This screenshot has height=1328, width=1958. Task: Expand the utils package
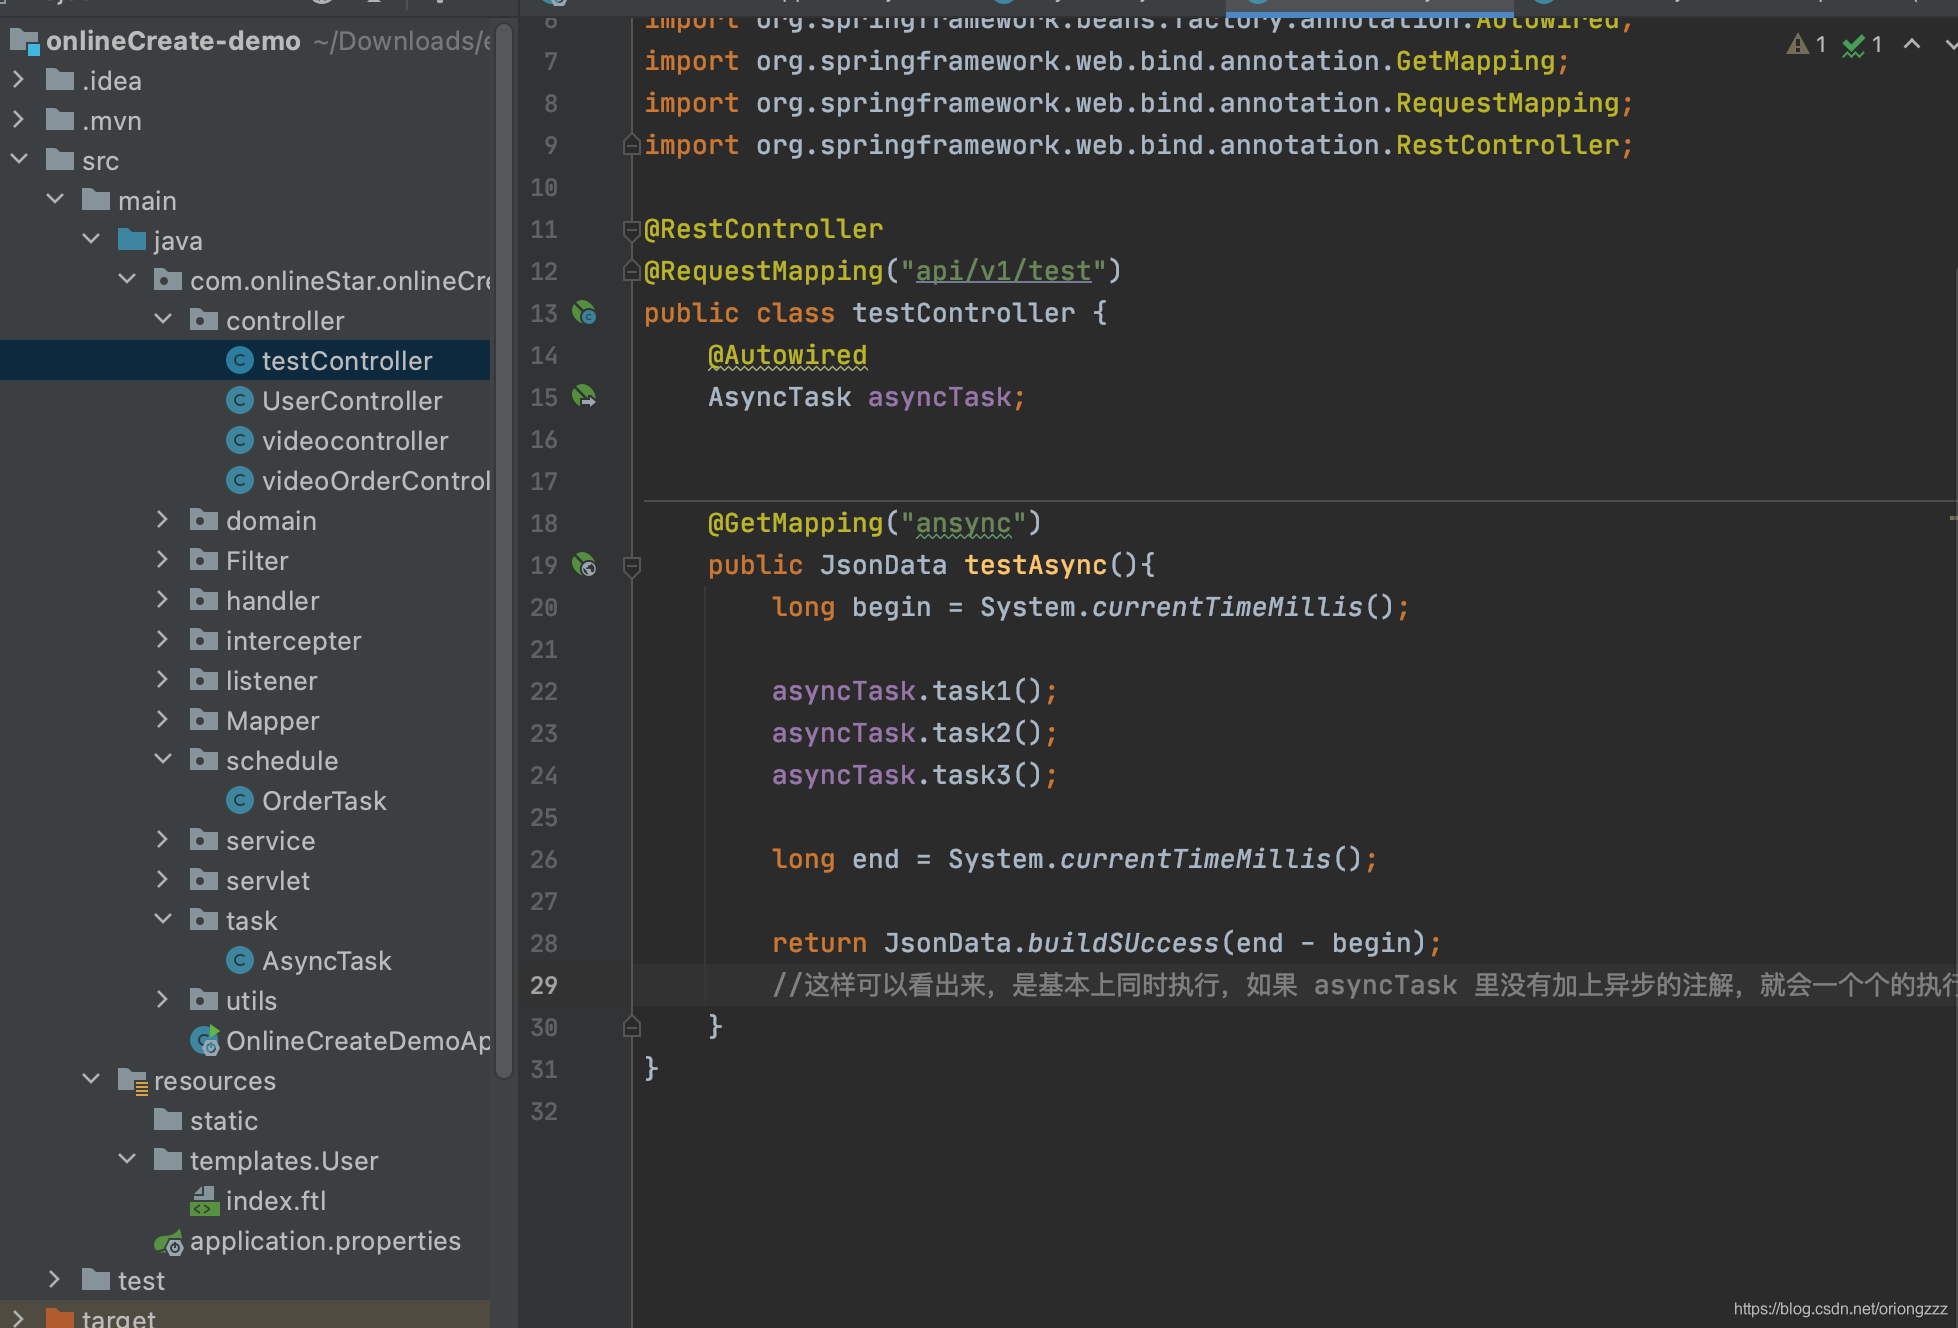click(x=163, y=1000)
